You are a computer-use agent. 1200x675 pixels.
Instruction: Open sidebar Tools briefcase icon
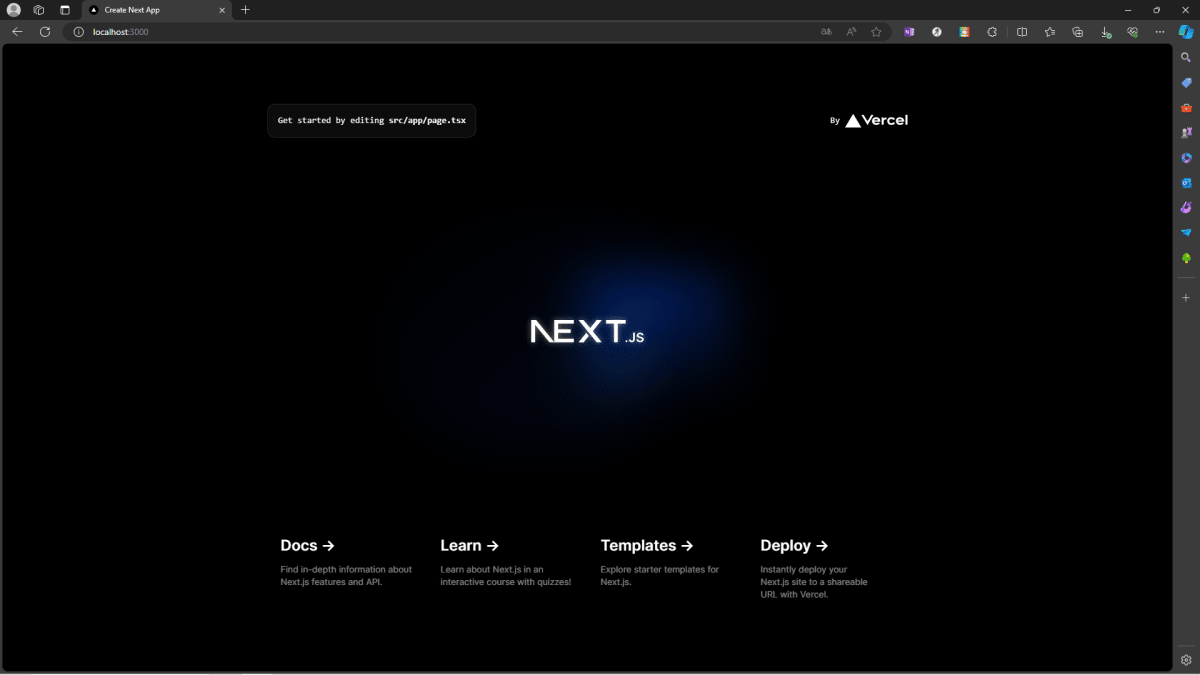click(1186, 107)
